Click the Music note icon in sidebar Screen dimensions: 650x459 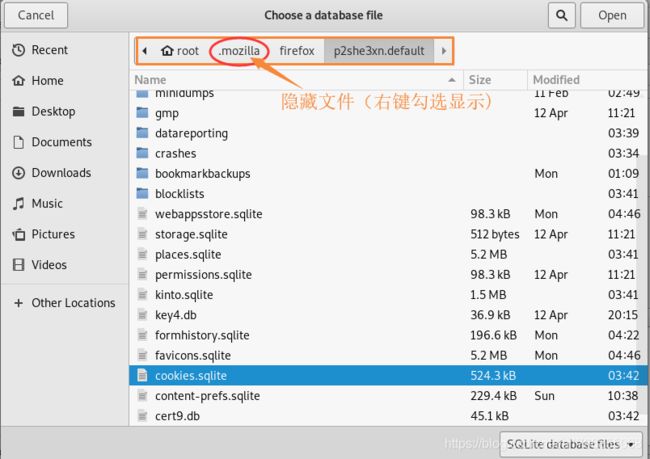click(18, 204)
